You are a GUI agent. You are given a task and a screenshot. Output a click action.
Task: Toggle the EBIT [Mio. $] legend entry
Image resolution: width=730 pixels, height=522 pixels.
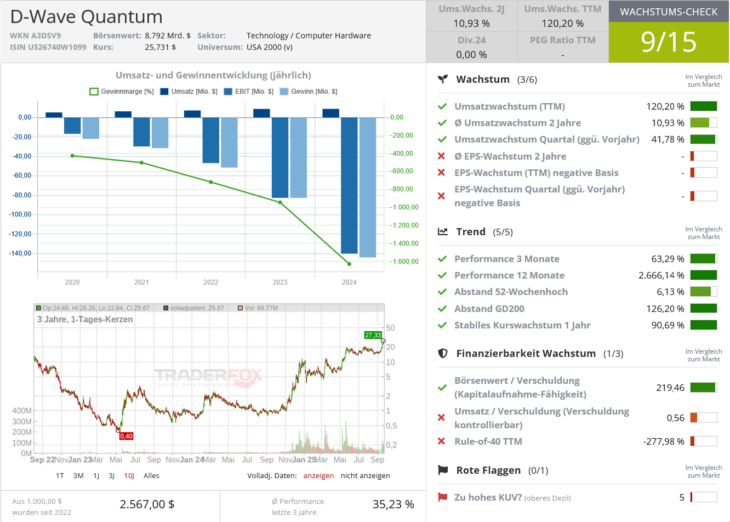point(249,92)
